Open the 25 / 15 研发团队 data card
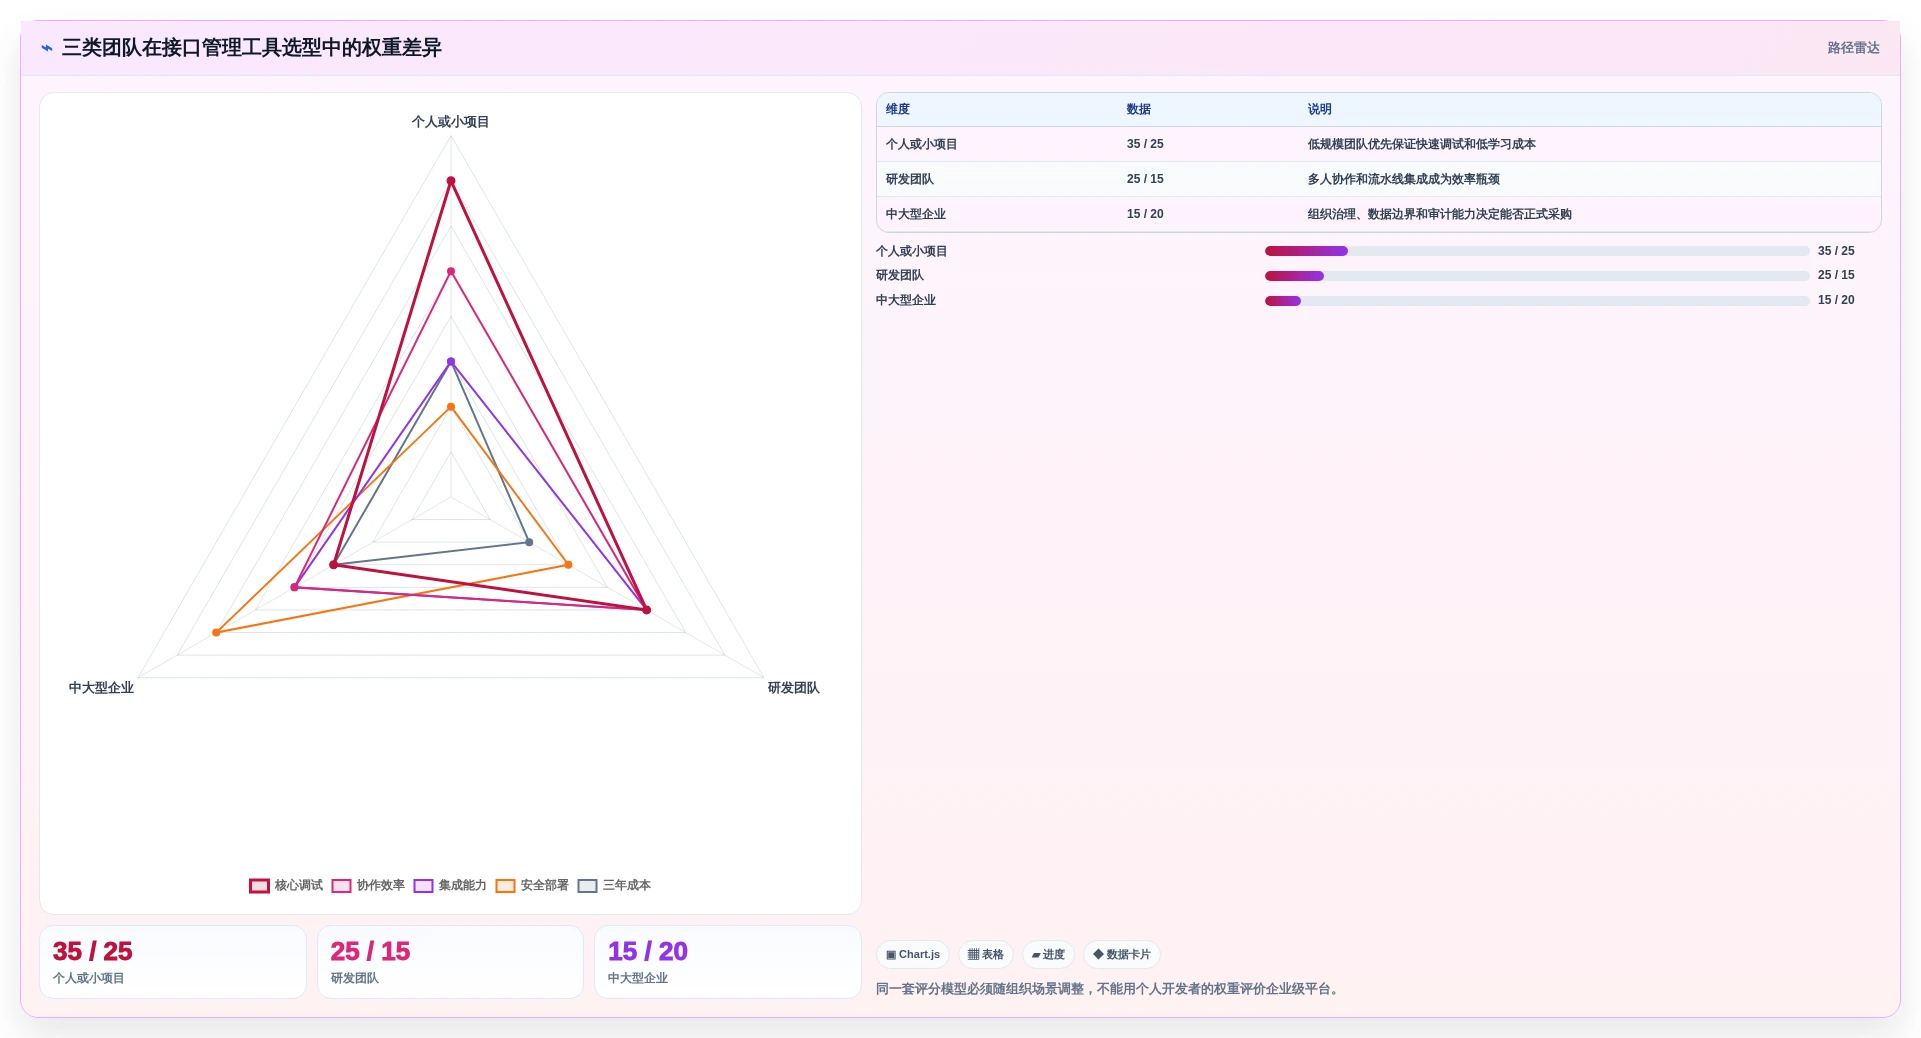 point(450,962)
